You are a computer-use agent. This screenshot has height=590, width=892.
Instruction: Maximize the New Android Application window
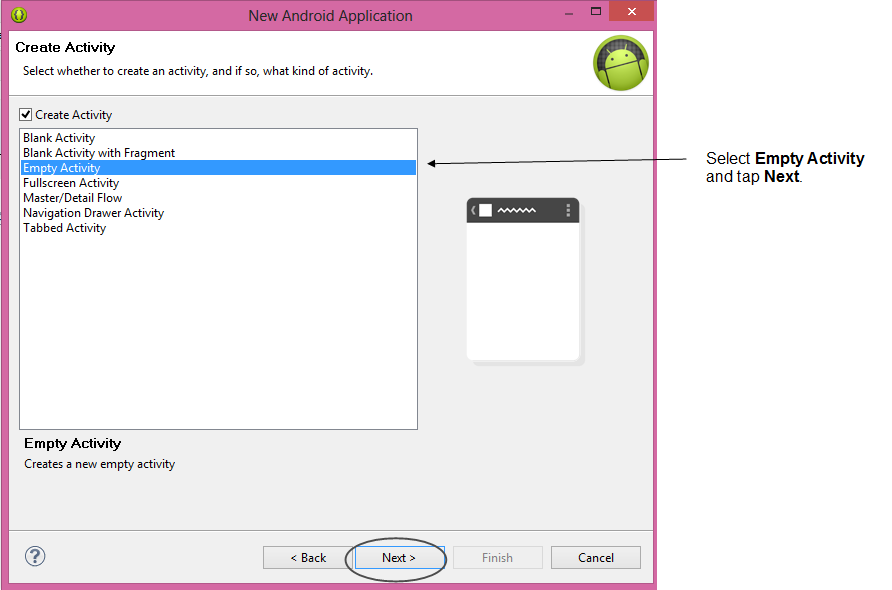tap(596, 11)
